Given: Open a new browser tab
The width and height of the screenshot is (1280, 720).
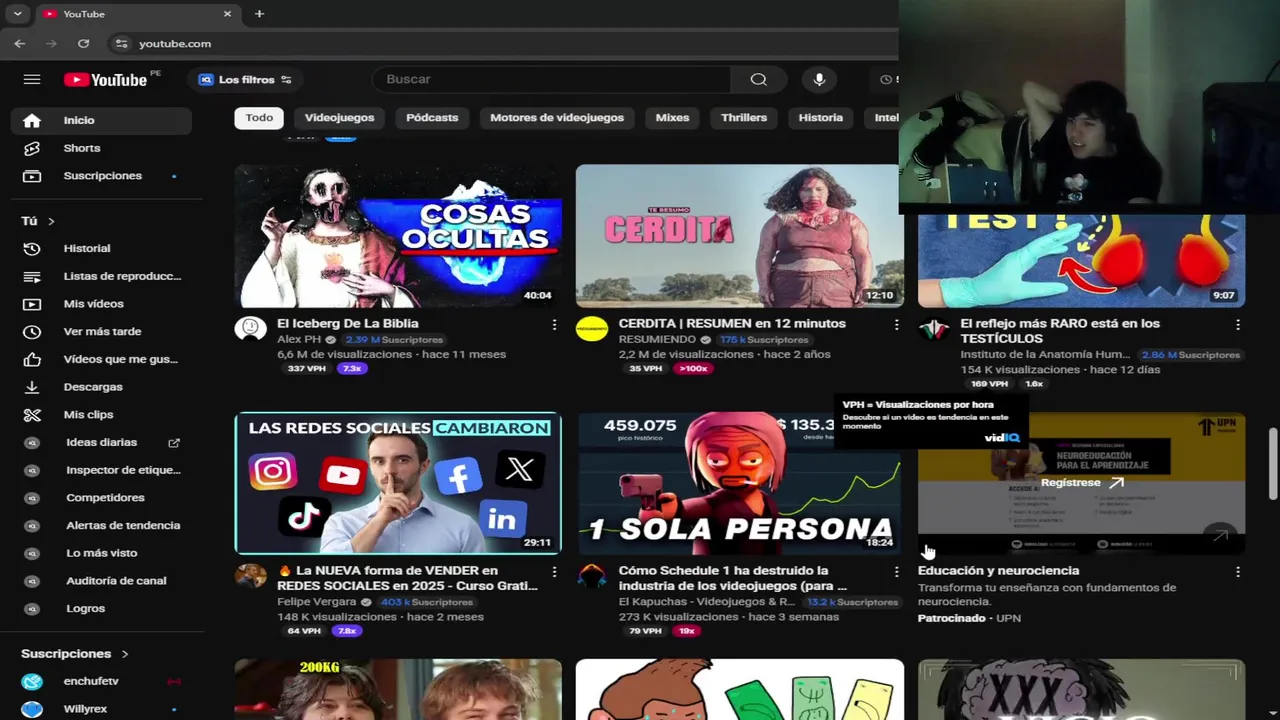Looking at the screenshot, I should (x=259, y=14).
